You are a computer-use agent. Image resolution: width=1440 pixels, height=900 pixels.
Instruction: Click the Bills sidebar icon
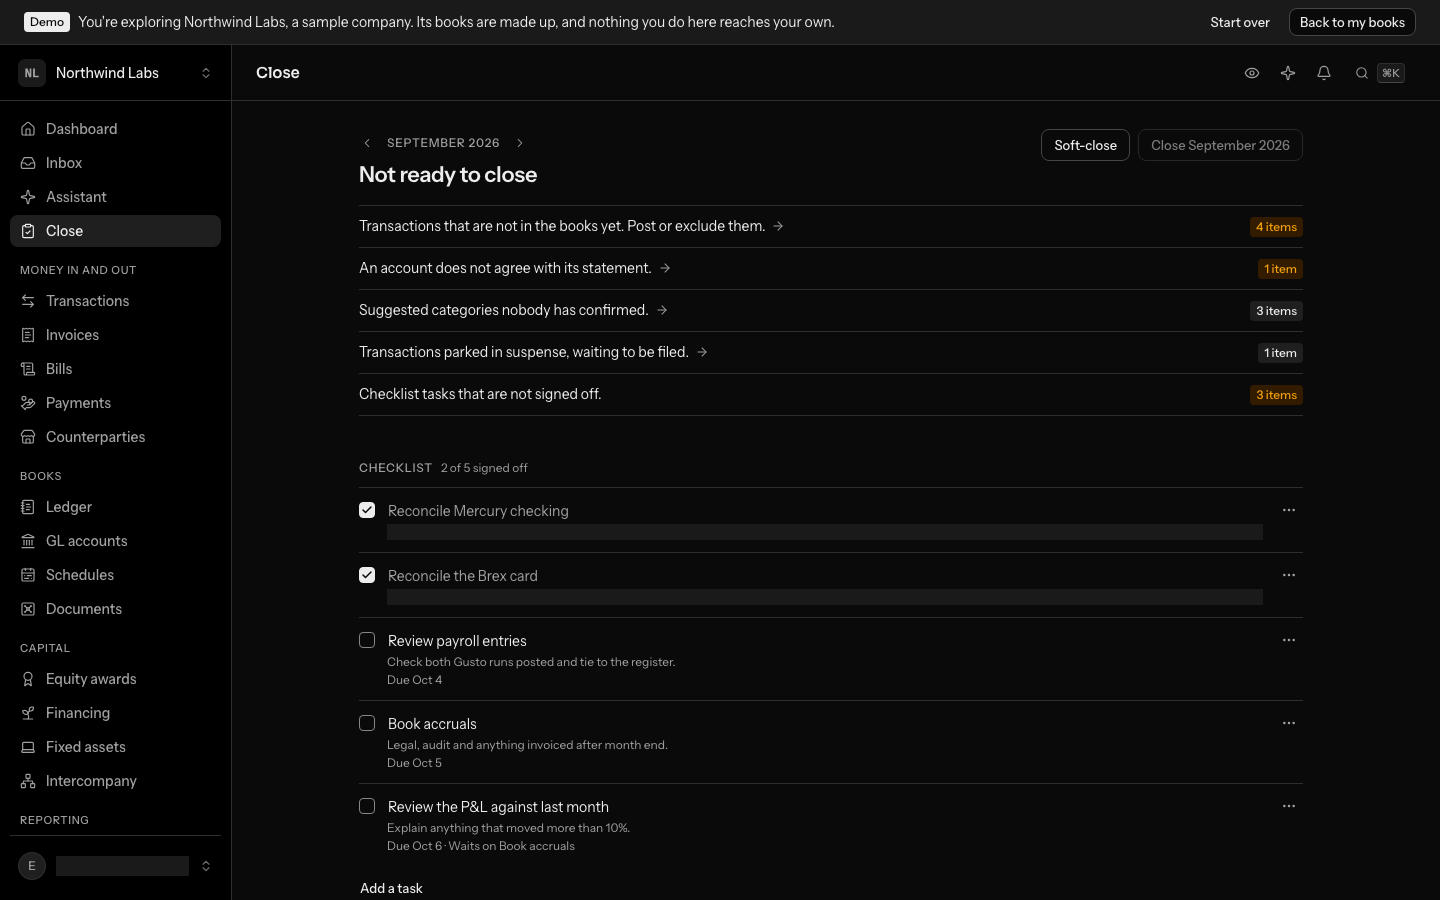pos(28,369)
